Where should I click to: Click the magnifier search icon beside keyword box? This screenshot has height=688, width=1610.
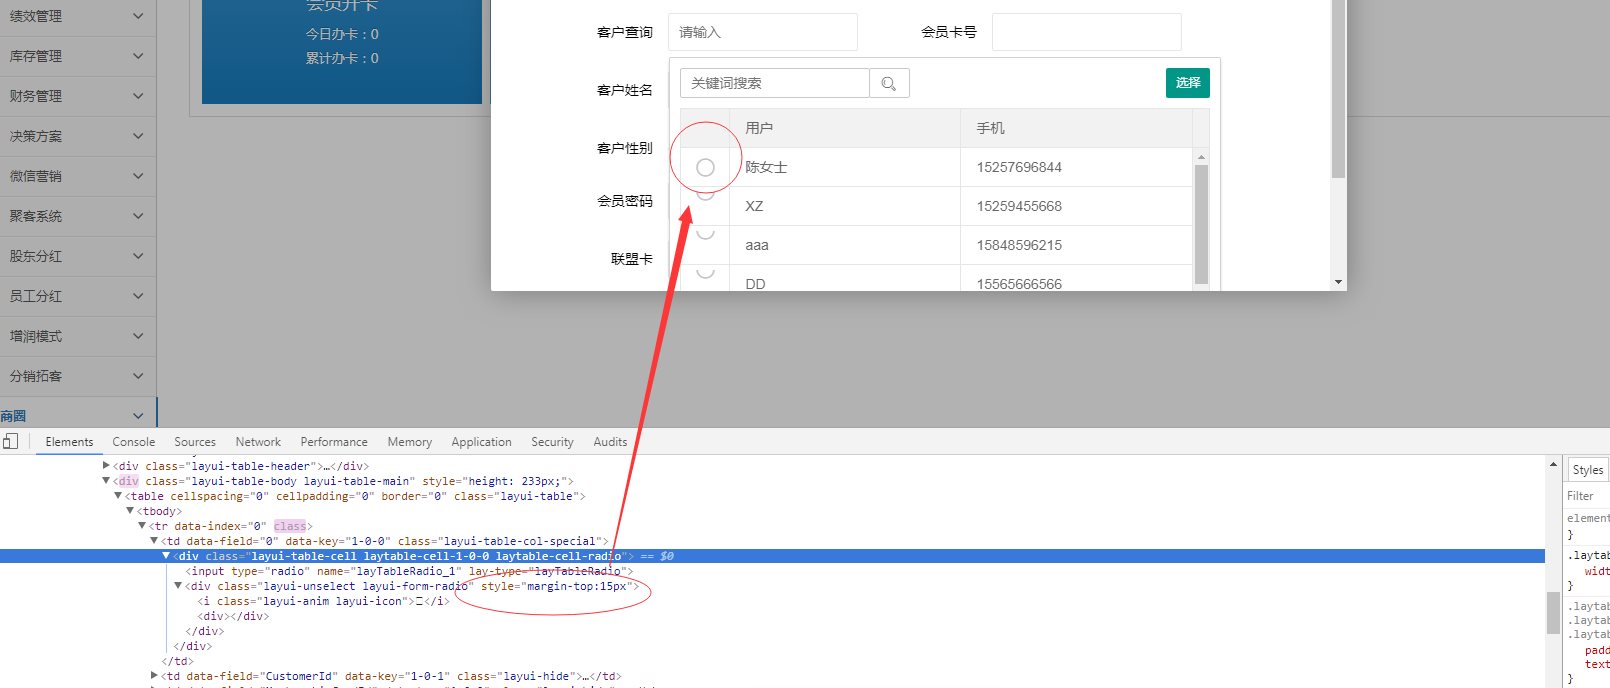click(x=888, y=84)
